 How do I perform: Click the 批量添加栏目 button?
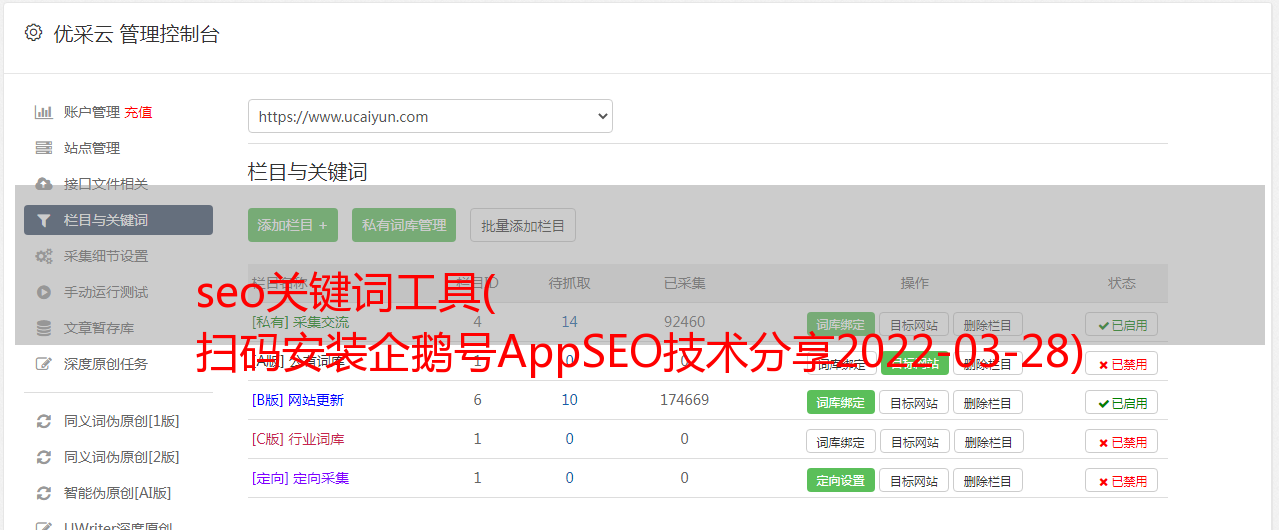click(x=523, y=225)
